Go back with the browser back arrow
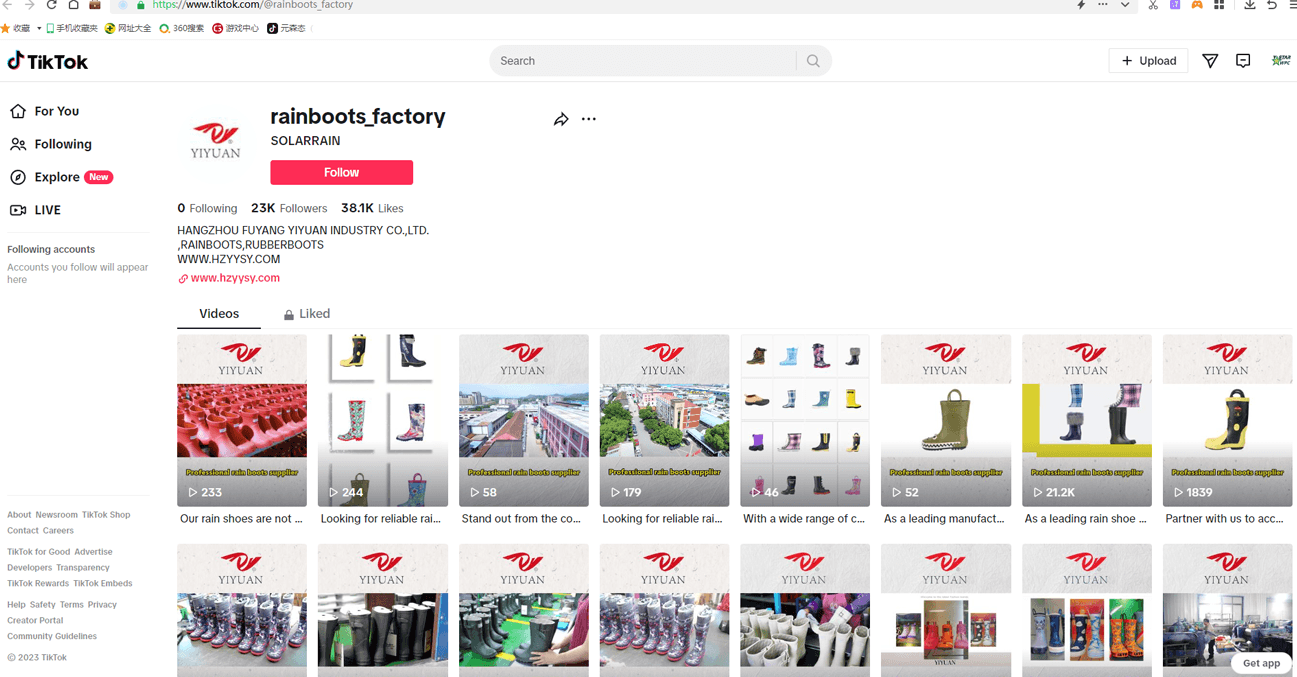1297x677 pixels. coord(8,5)
